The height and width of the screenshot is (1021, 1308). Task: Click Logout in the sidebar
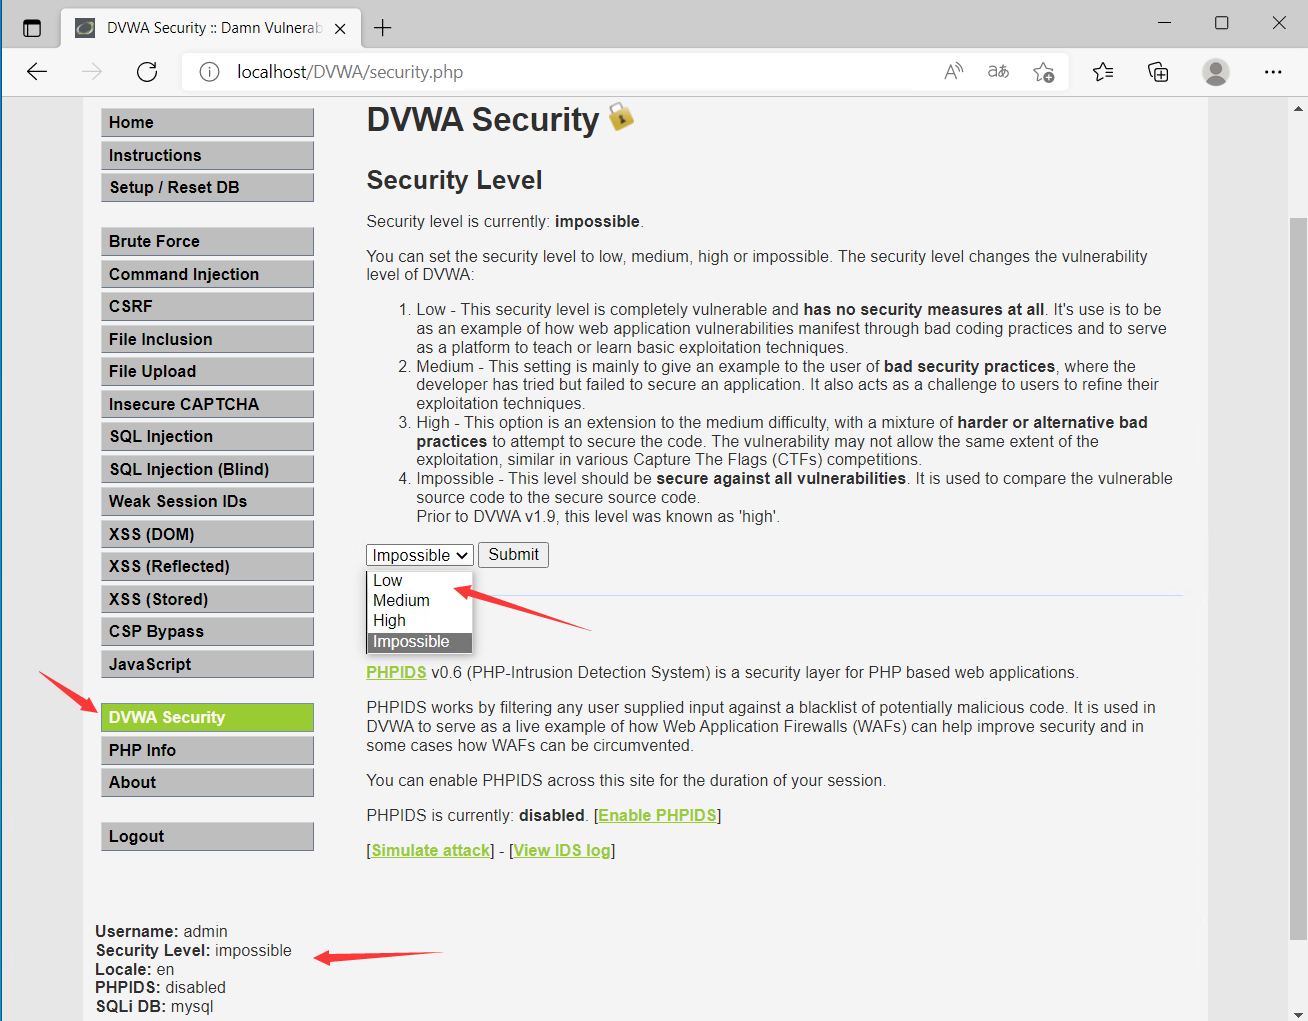[x=207, y=837]
